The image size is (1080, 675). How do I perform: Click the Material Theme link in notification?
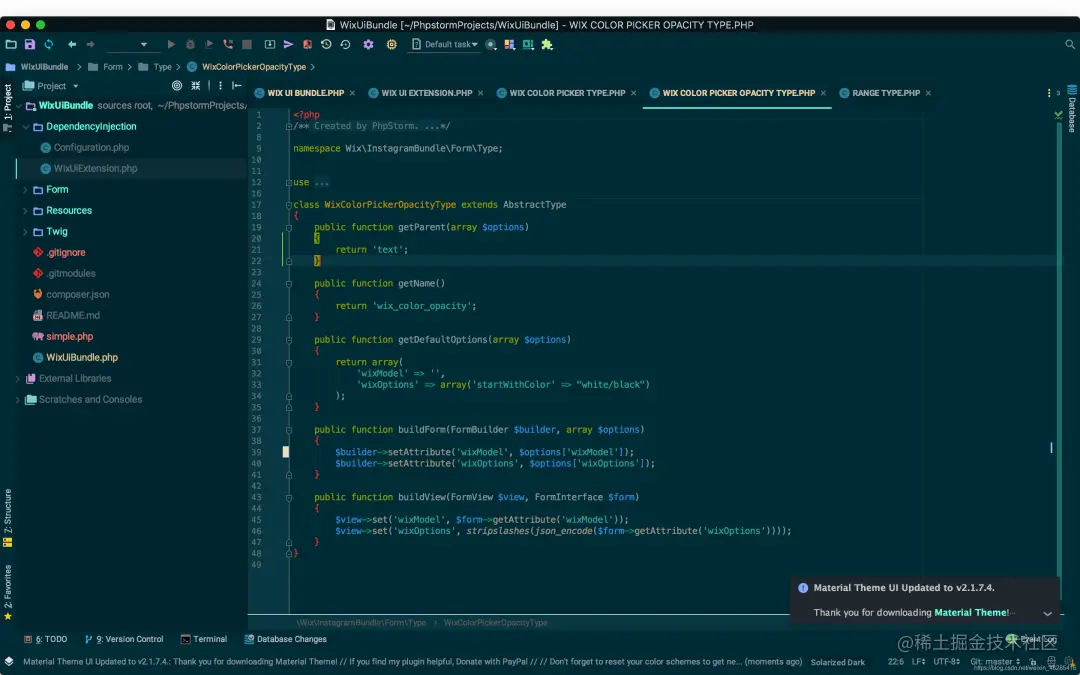point(972,612)
